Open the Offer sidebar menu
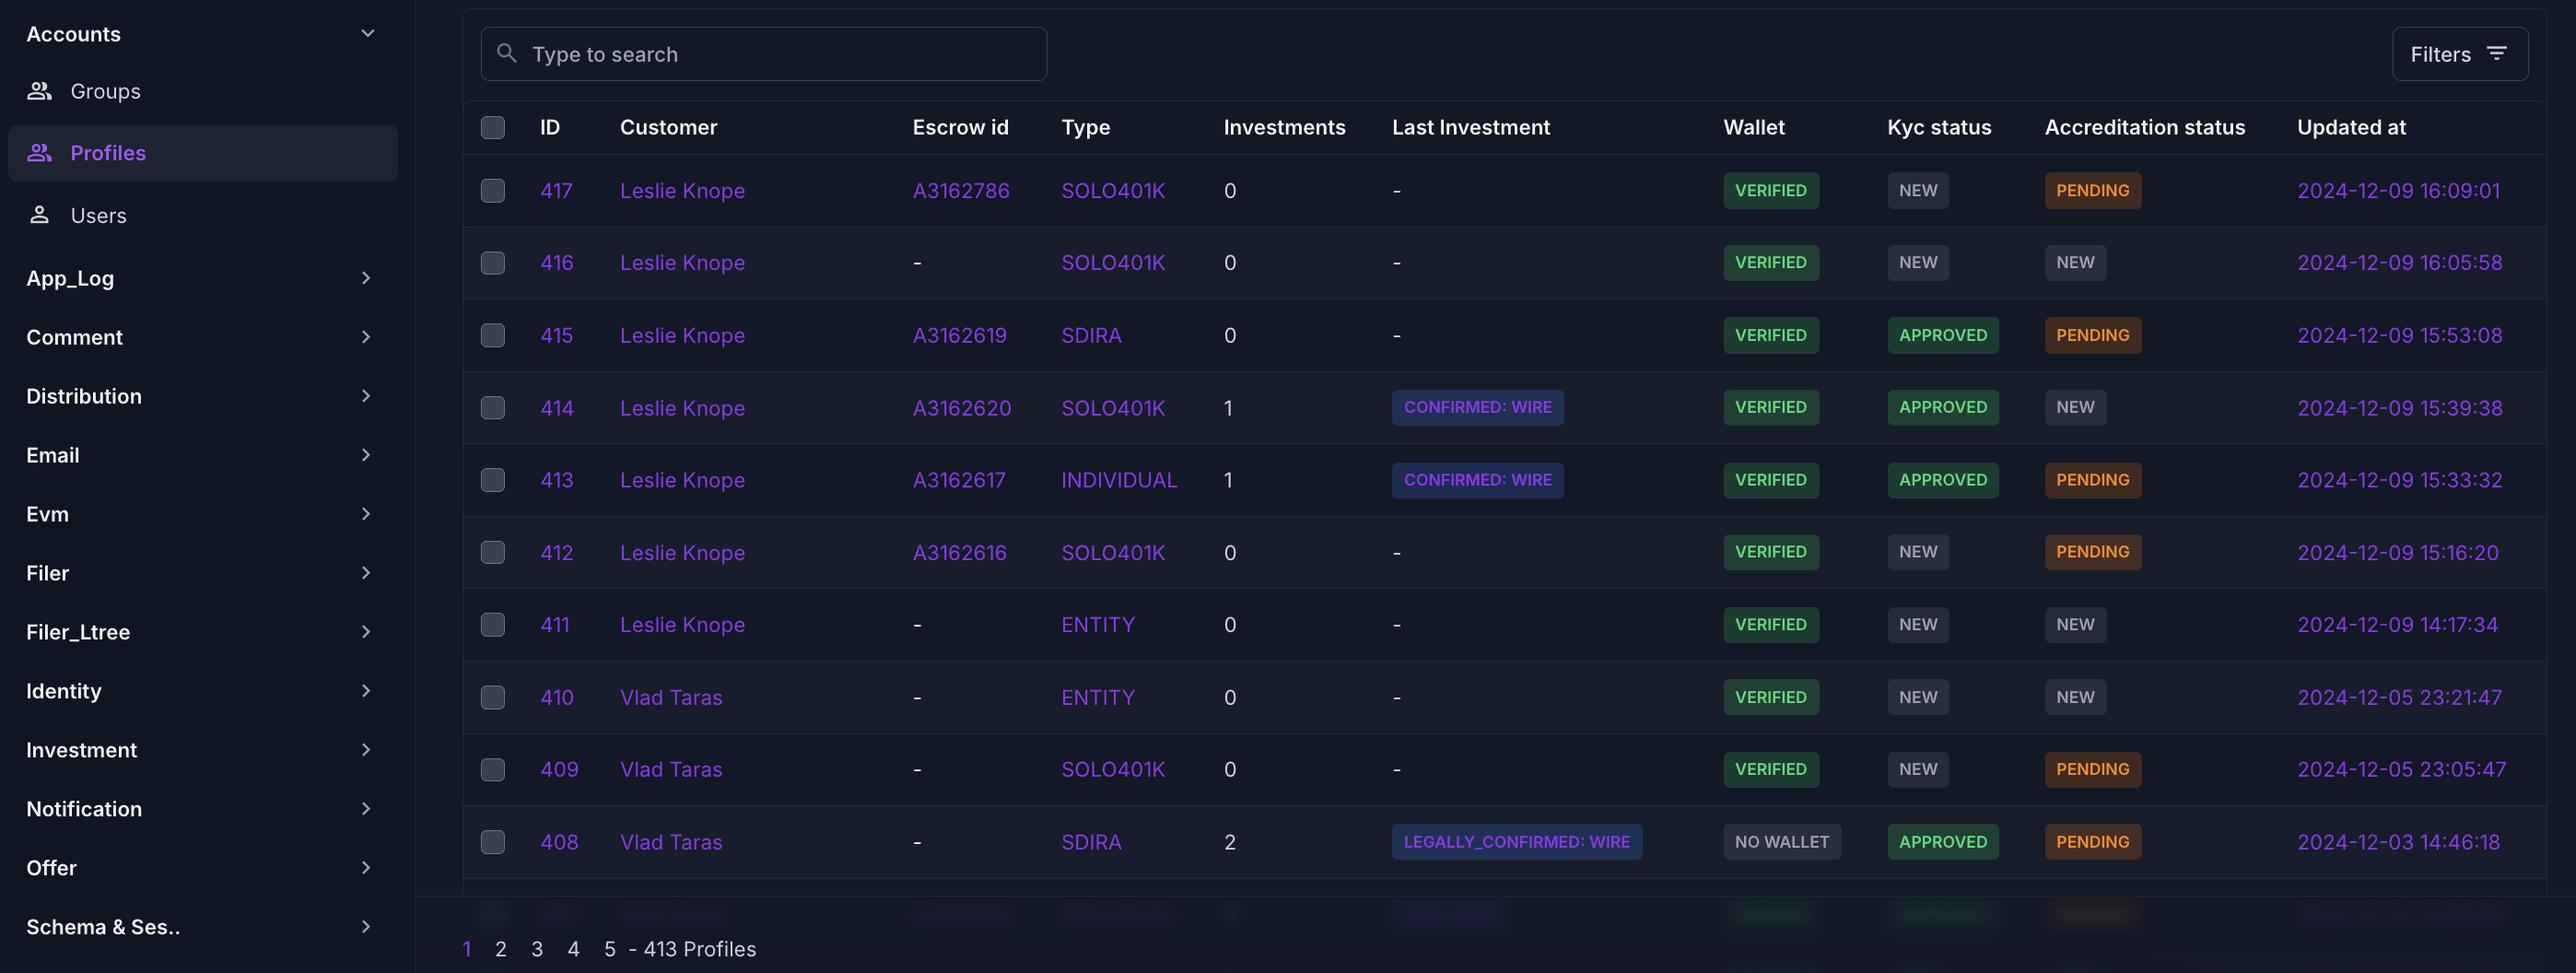Image resolution: width=2576 pixels, height=973 pixels. pos(51,868)
